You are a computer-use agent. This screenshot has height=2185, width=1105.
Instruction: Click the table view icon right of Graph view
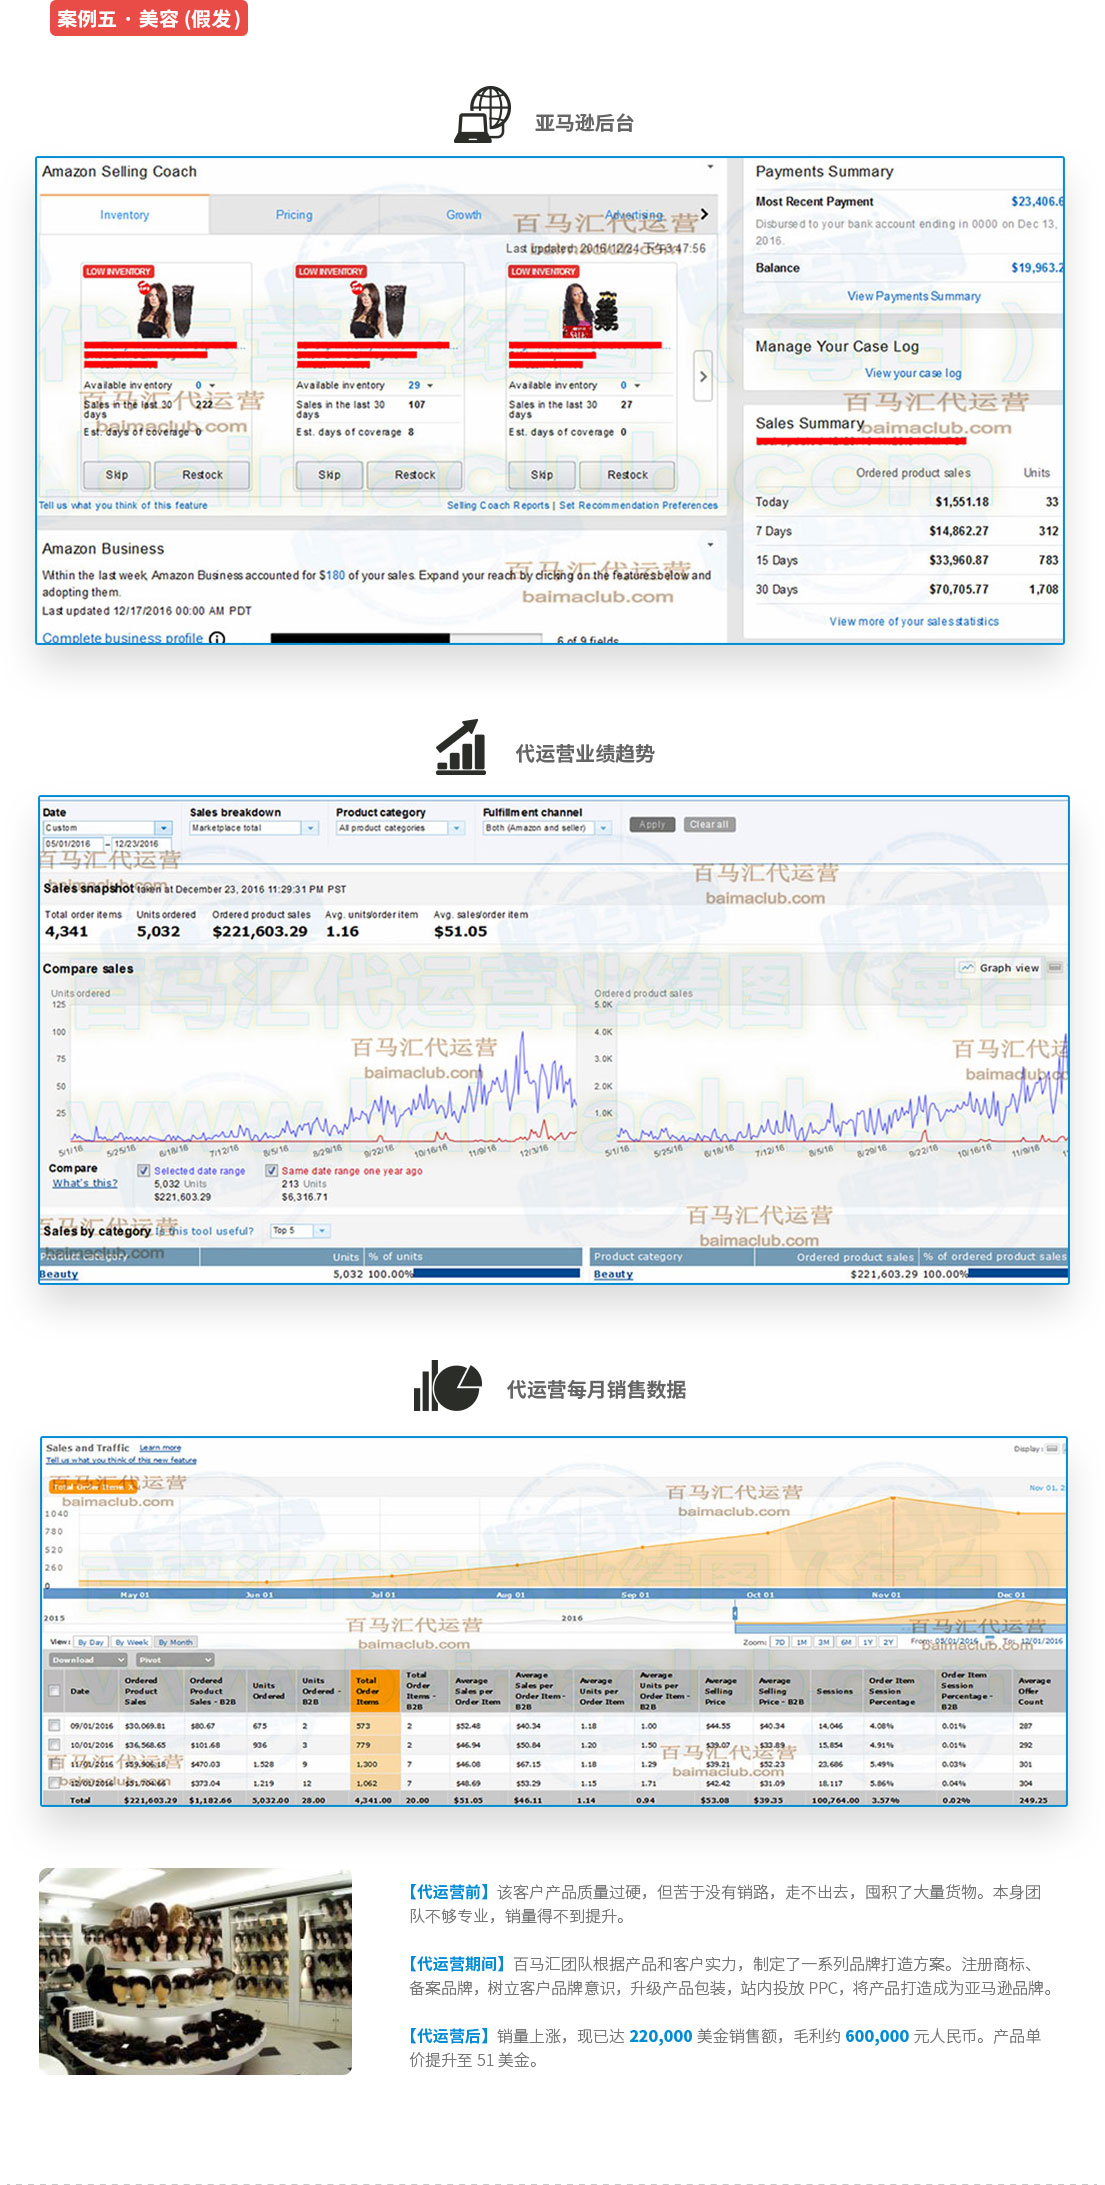(1055, 968)
